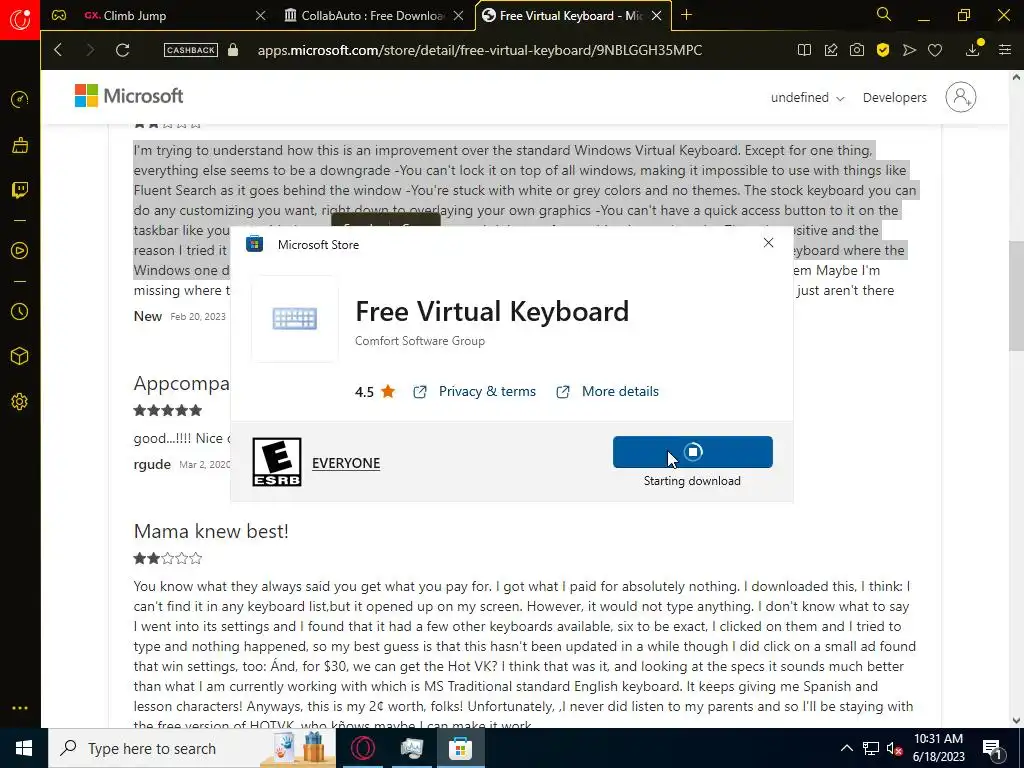View site security padlock info

coord(232,50)
